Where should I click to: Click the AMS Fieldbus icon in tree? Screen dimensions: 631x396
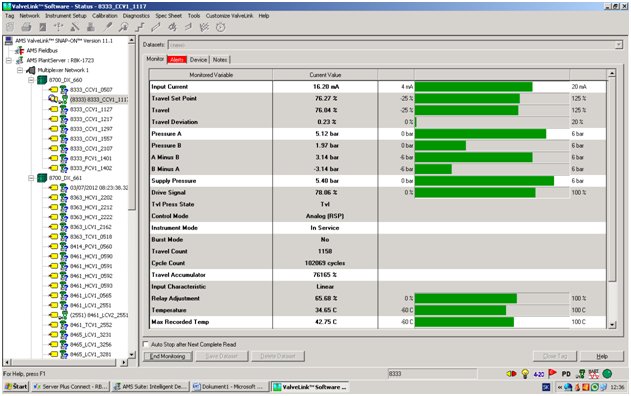(19, 51)
